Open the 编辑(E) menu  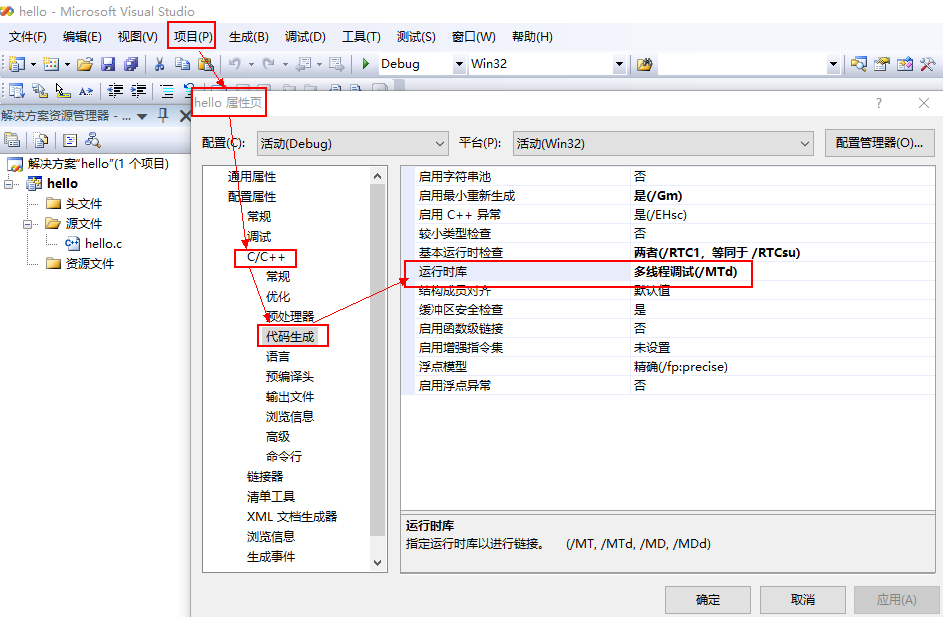[x=82, y=37]
